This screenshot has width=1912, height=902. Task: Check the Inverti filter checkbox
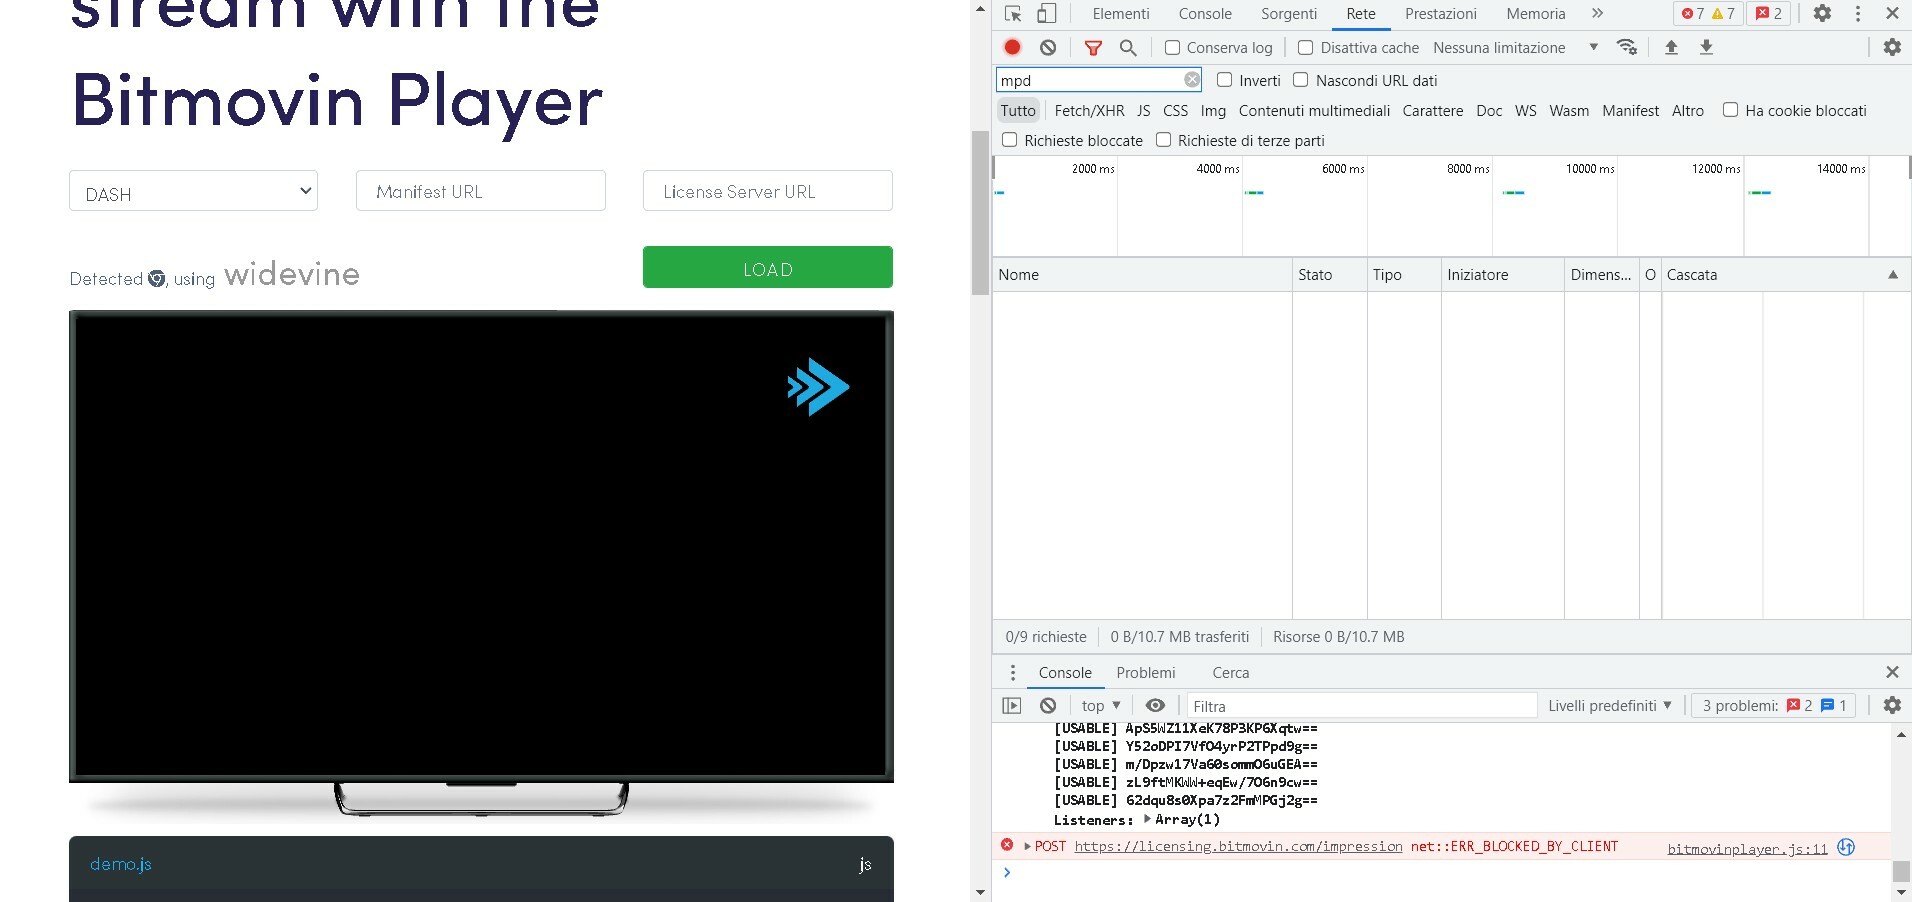[1224, 80]
